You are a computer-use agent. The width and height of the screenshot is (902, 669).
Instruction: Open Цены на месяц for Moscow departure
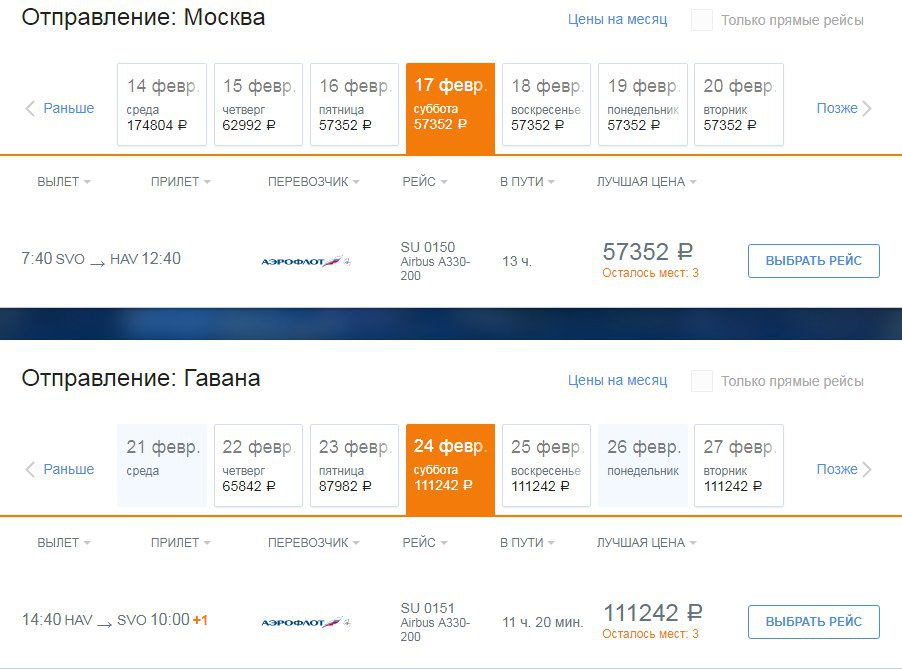click(617, 20)
